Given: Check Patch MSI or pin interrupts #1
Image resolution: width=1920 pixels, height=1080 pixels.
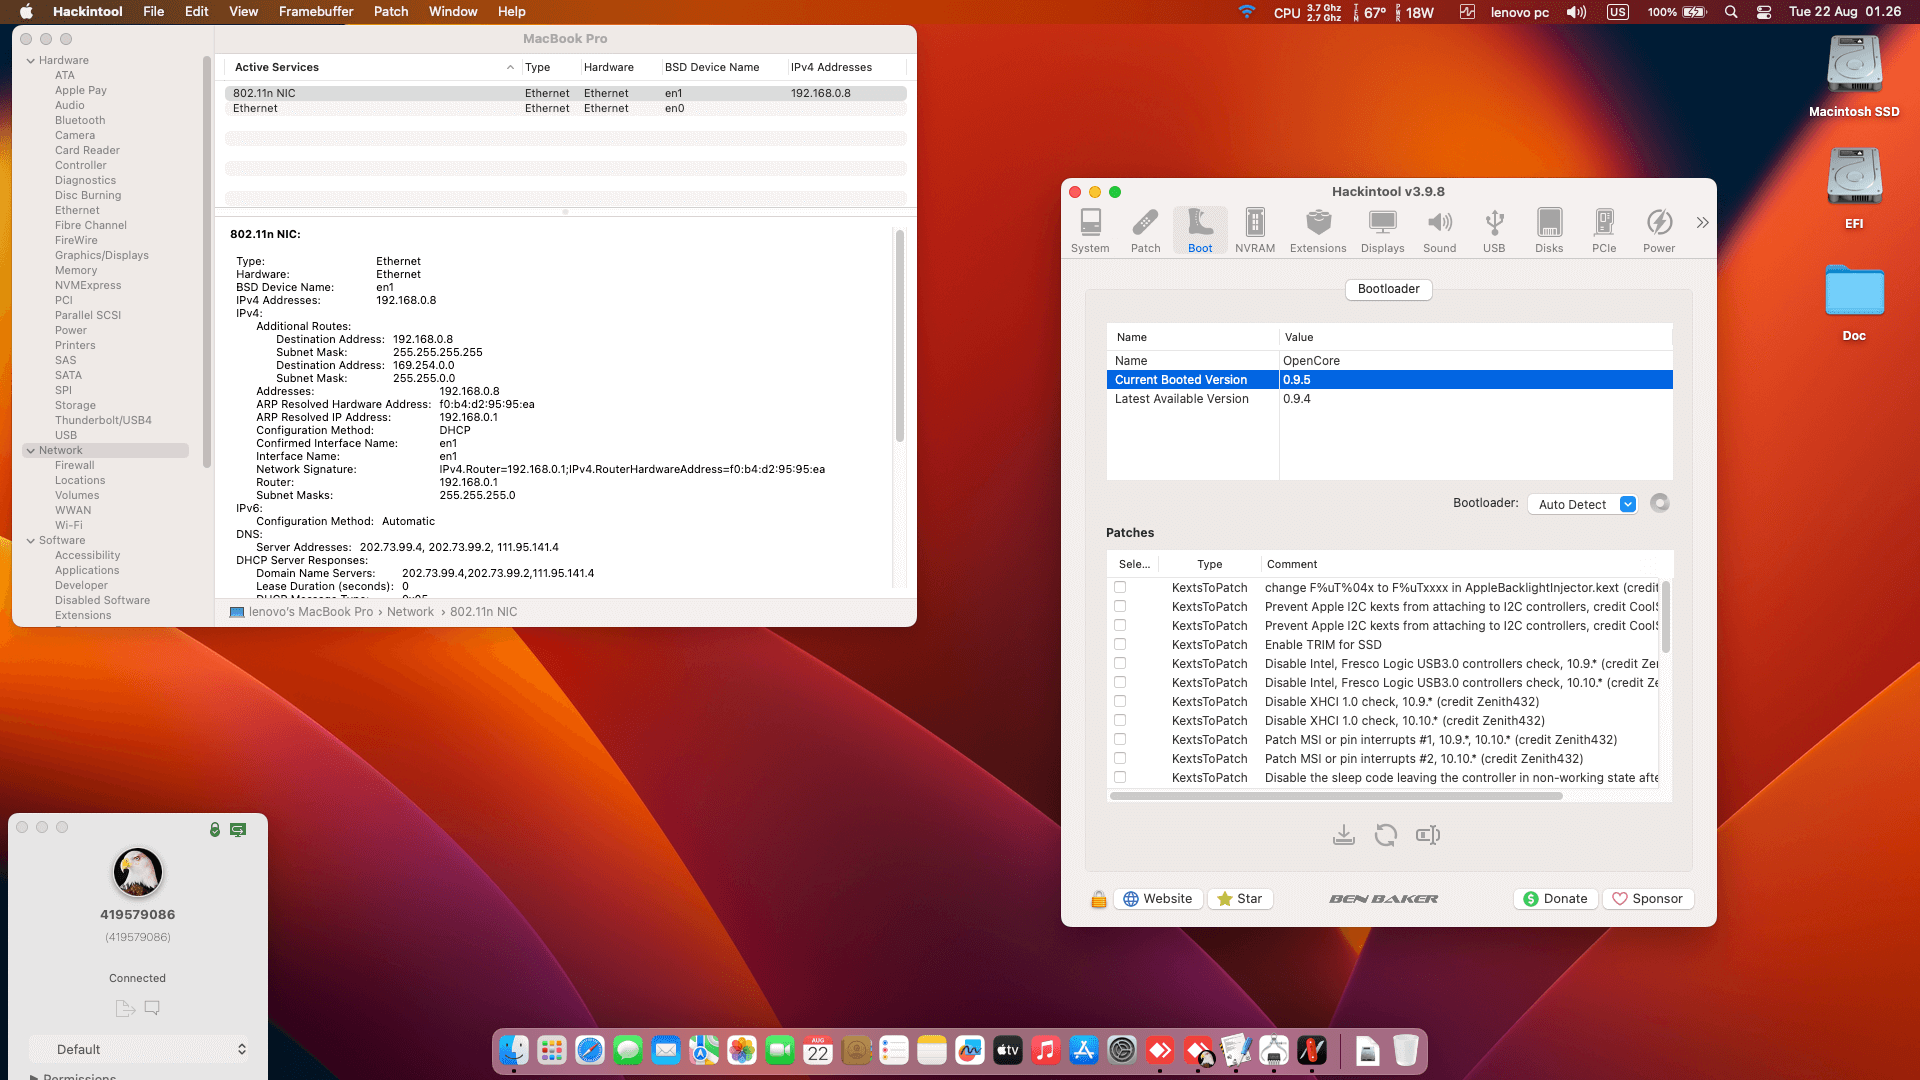Looking at the screenshot, I should 1120,740.
